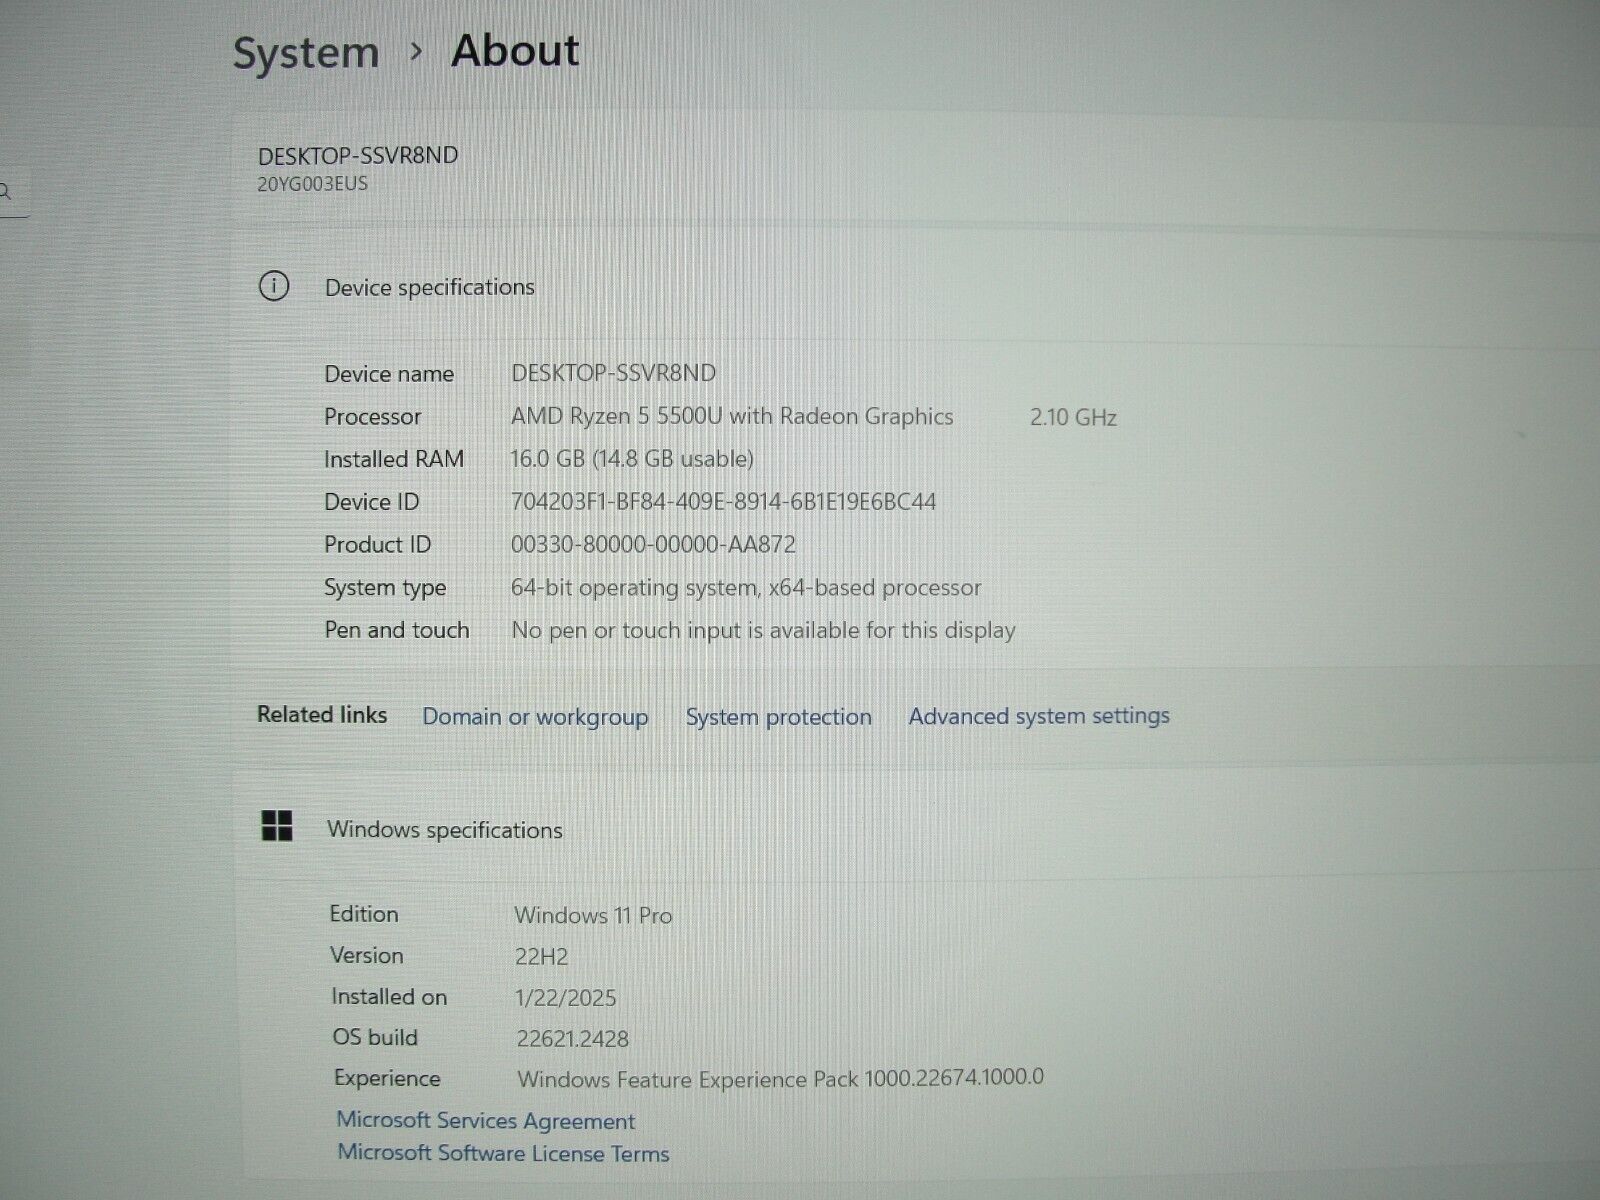Screen dimensions: 1600x1200
Task: Click model number 20YG003EUS
Action: click(313, 184)
